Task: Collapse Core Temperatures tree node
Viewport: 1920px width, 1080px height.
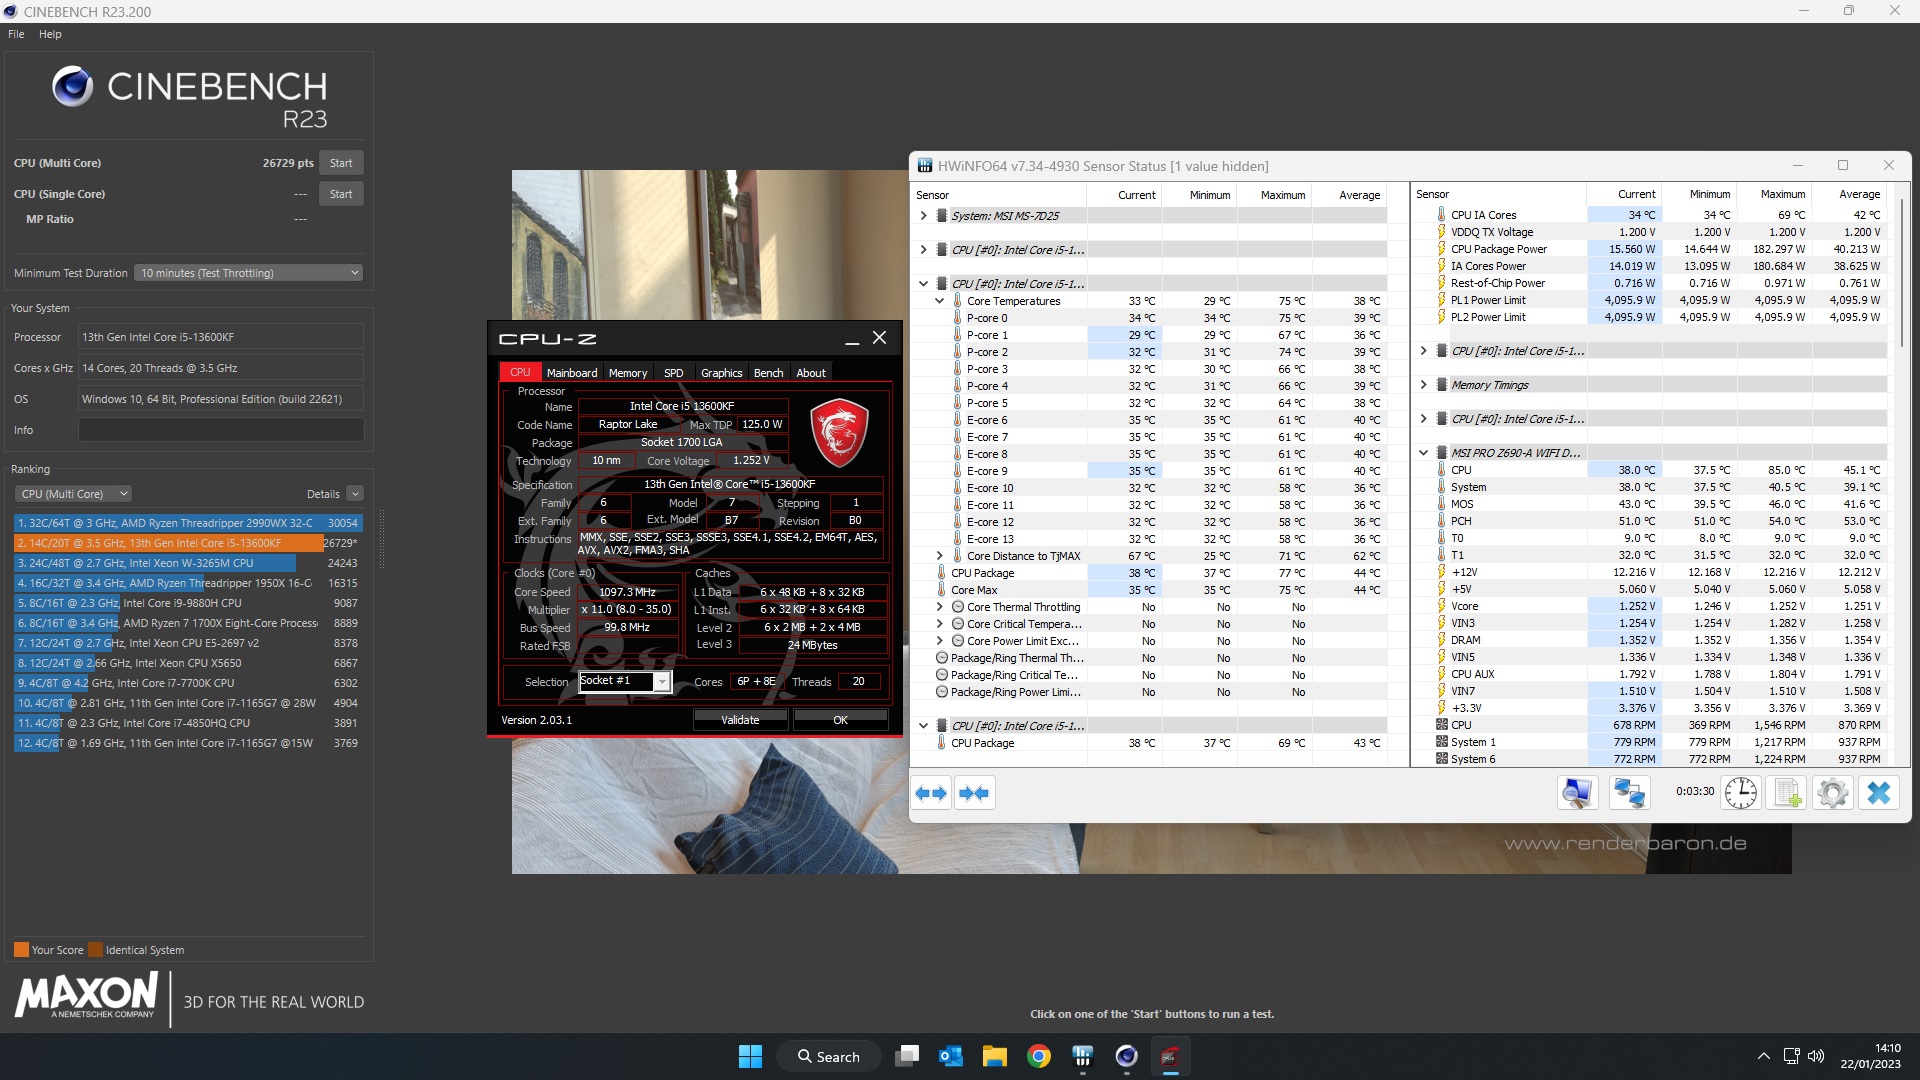Action: [x=939, y=301]
